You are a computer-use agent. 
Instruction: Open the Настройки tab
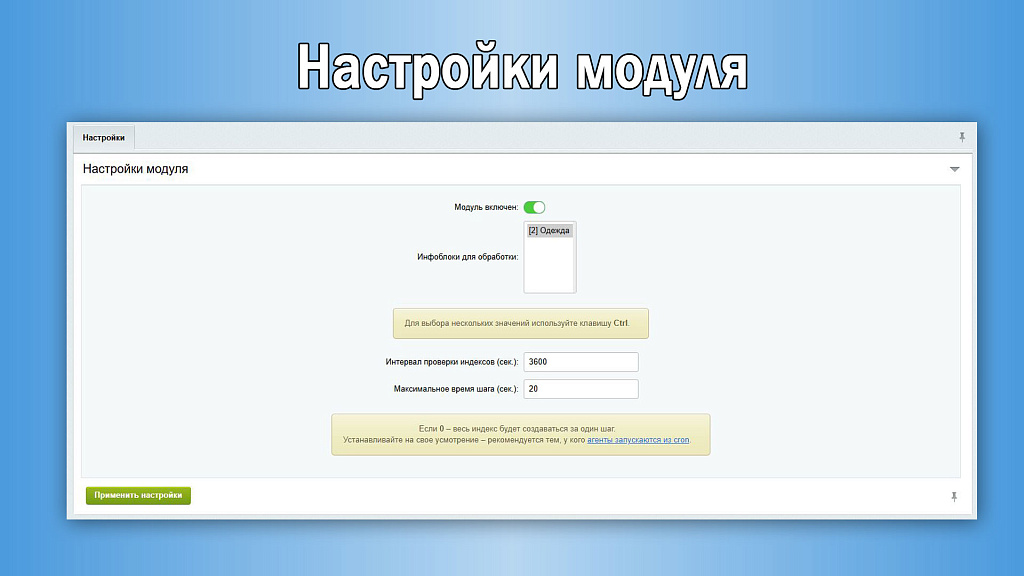(104, 137)
